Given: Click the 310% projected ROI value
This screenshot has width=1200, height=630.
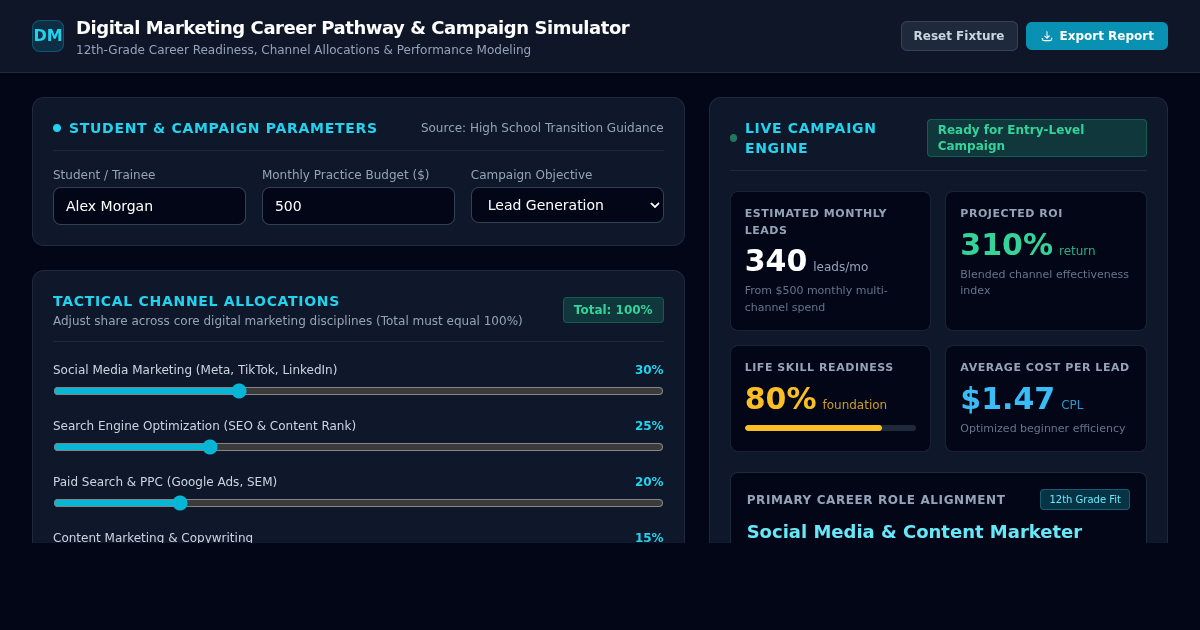Looking at the screenshot, I should pos(1027,246).
